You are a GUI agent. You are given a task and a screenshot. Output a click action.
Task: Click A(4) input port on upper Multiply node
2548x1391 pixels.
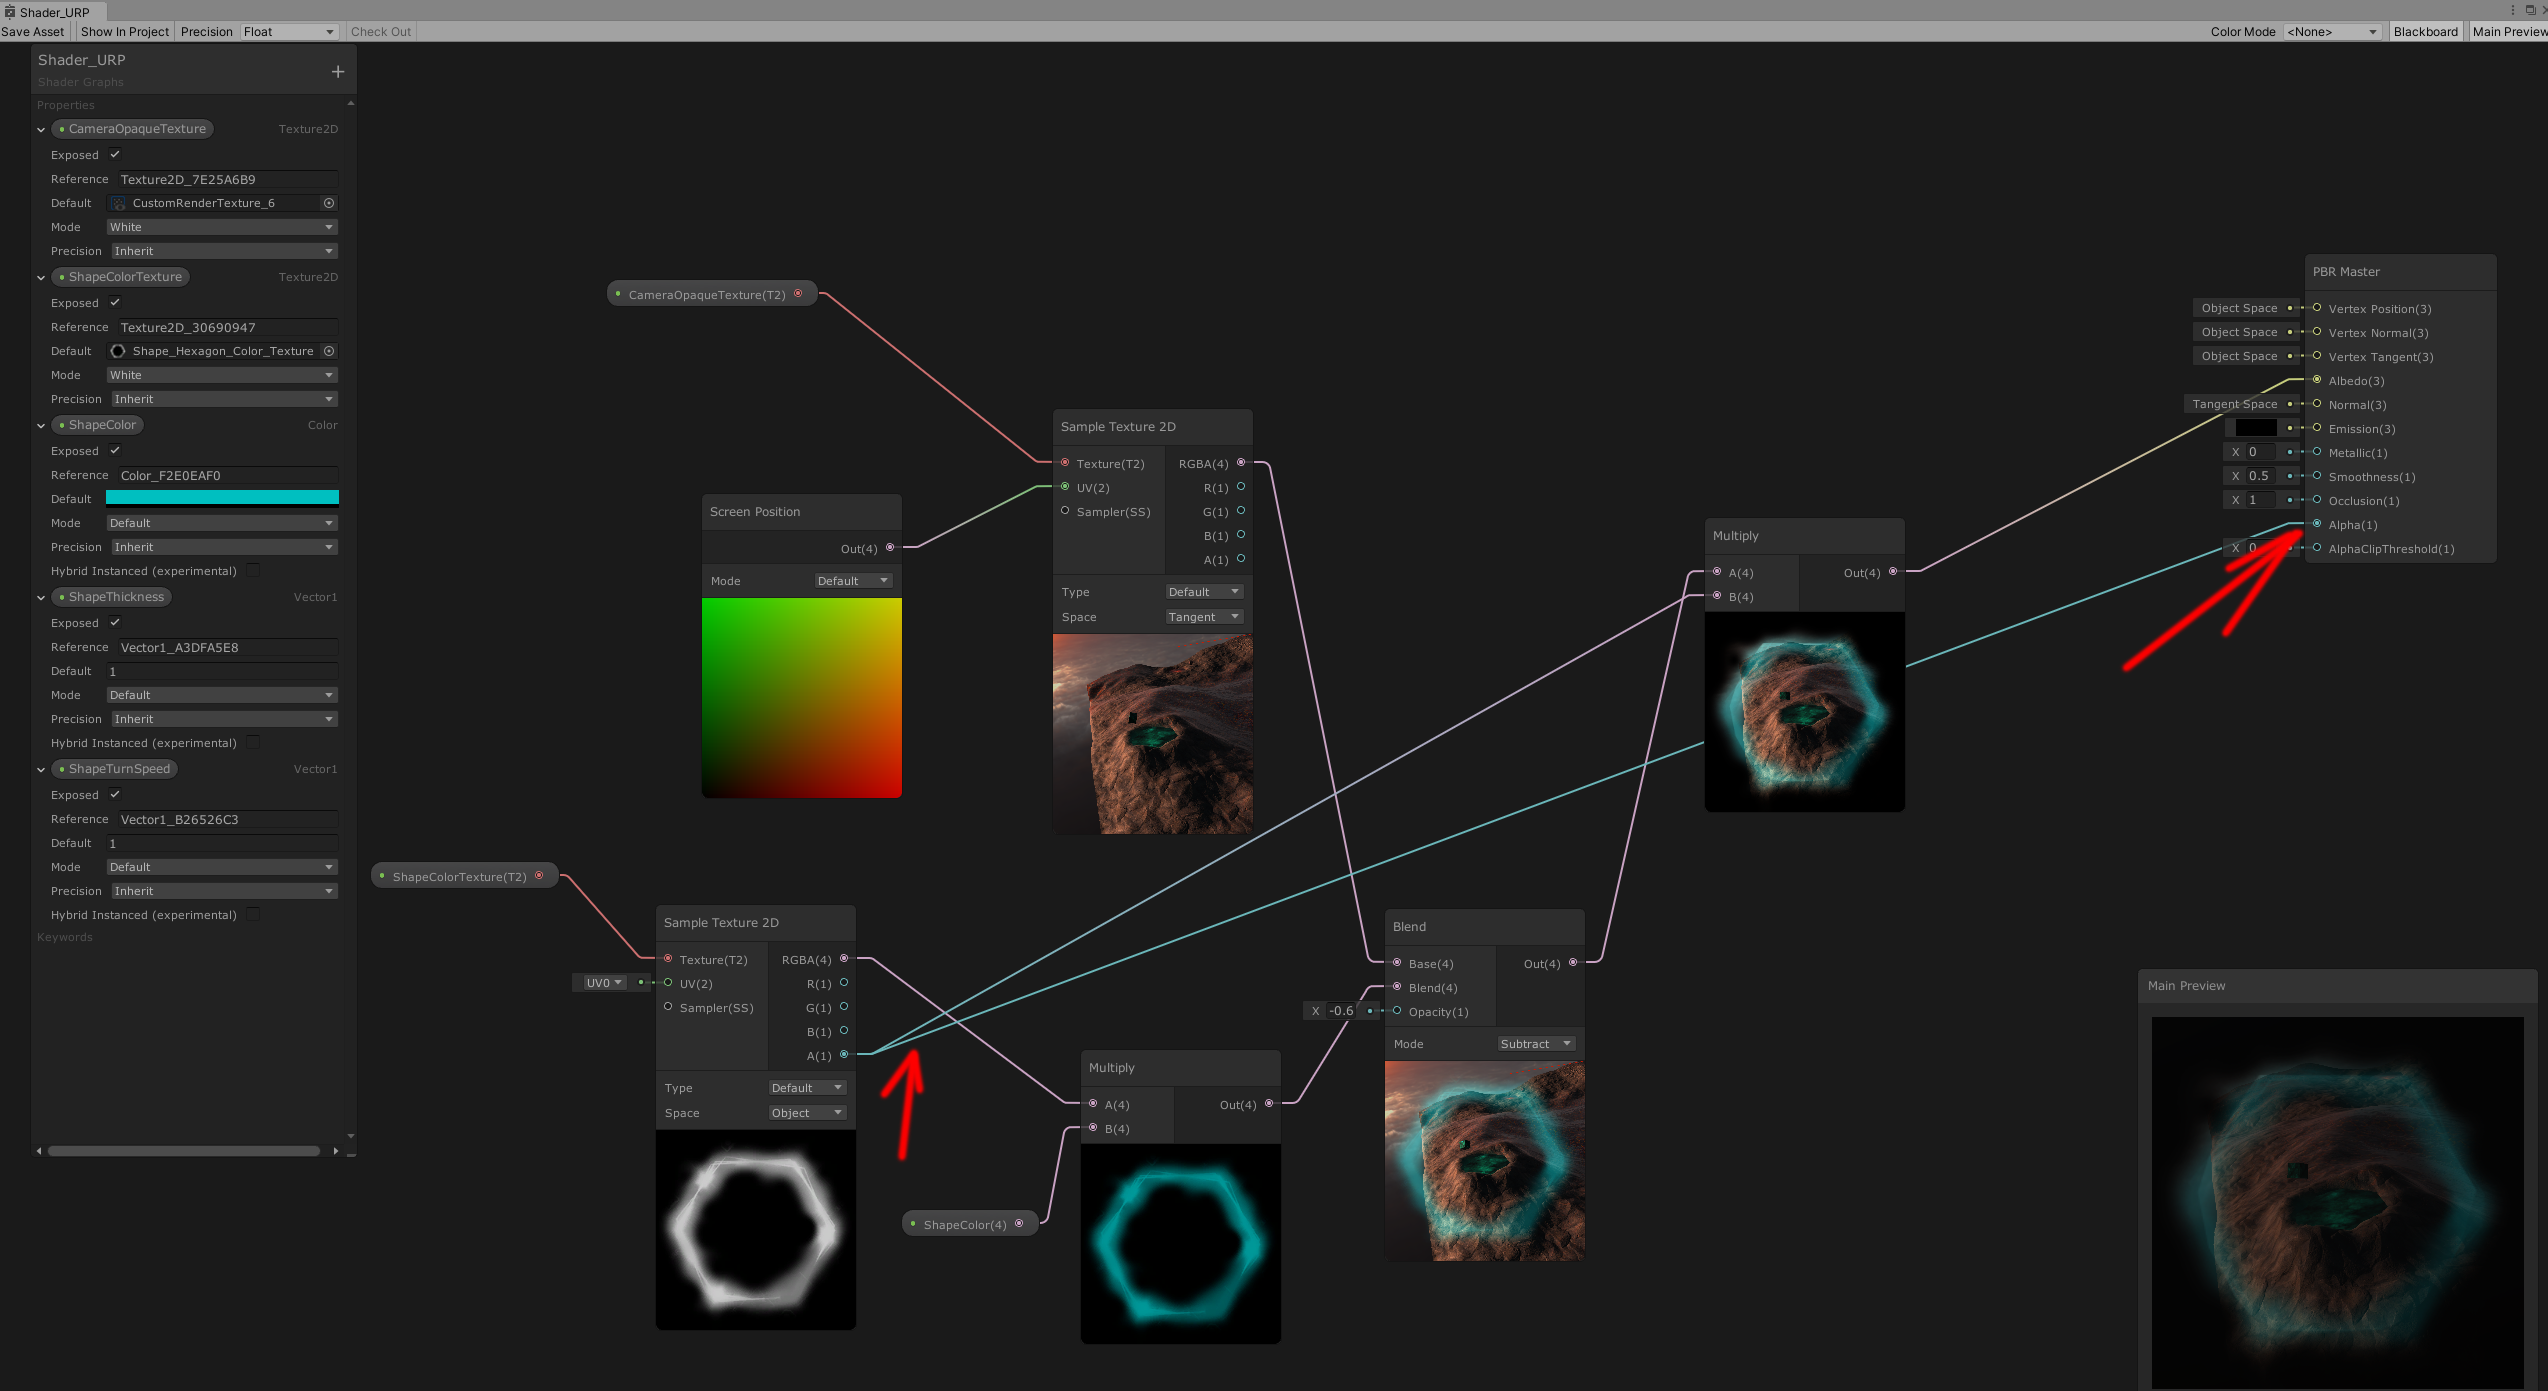pyautogui.click(x=1717, y=572)
